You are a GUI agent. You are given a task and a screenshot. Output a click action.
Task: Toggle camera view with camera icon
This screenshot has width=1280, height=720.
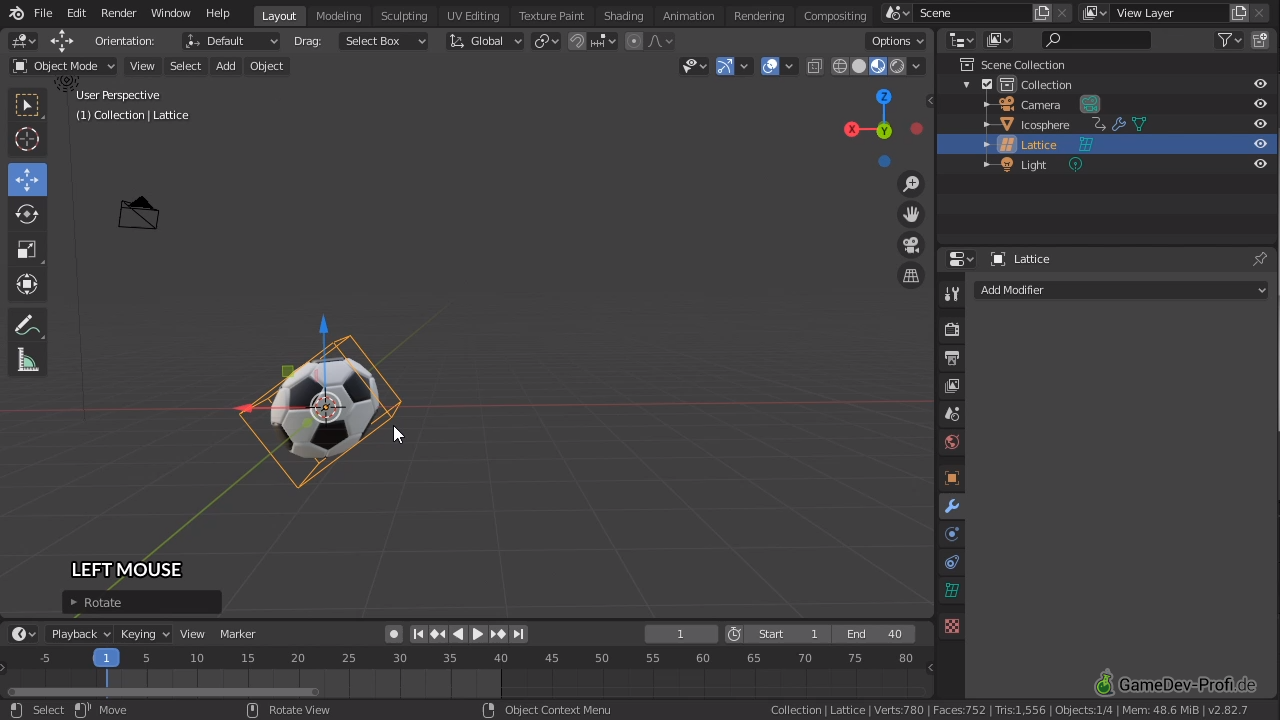(x=911, y=245)
